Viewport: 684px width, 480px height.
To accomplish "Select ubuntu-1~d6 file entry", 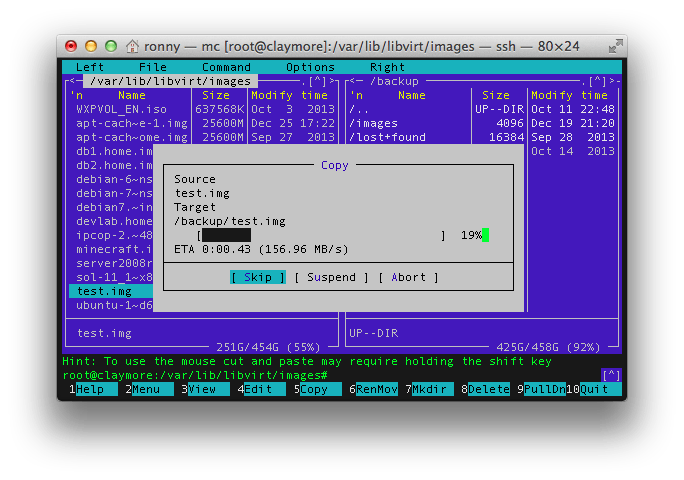I will pyautogui.click(x=114, y=305).
